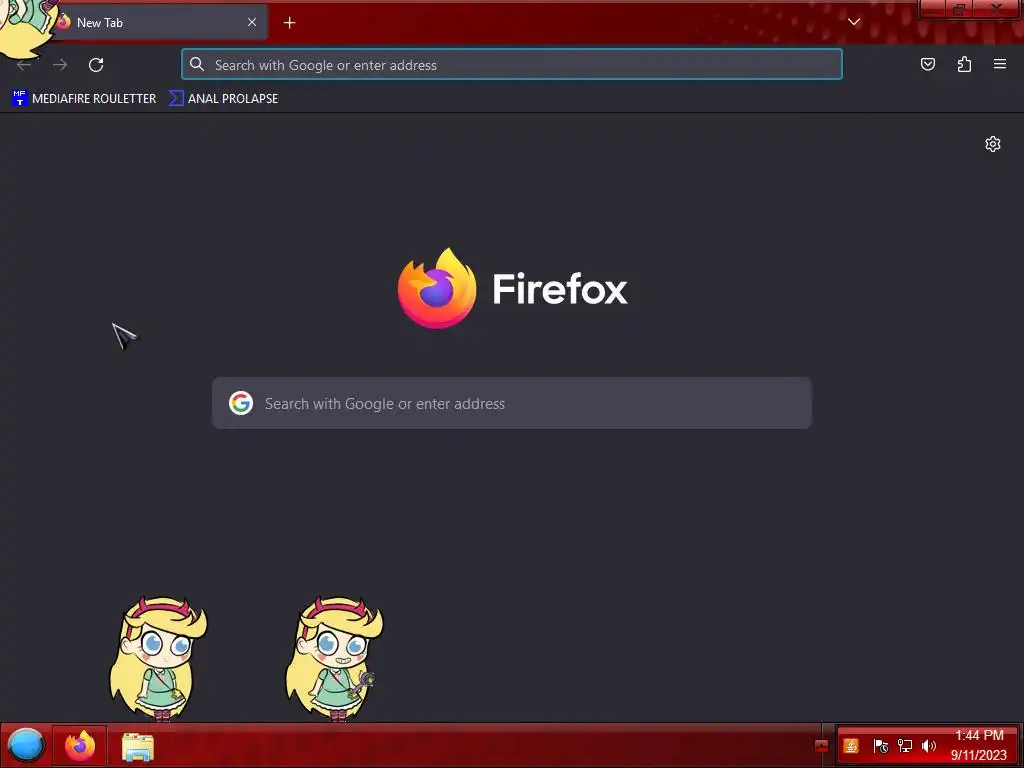Open a new tab with plus button
The image size is (1024, 768).
coord(289,23)
